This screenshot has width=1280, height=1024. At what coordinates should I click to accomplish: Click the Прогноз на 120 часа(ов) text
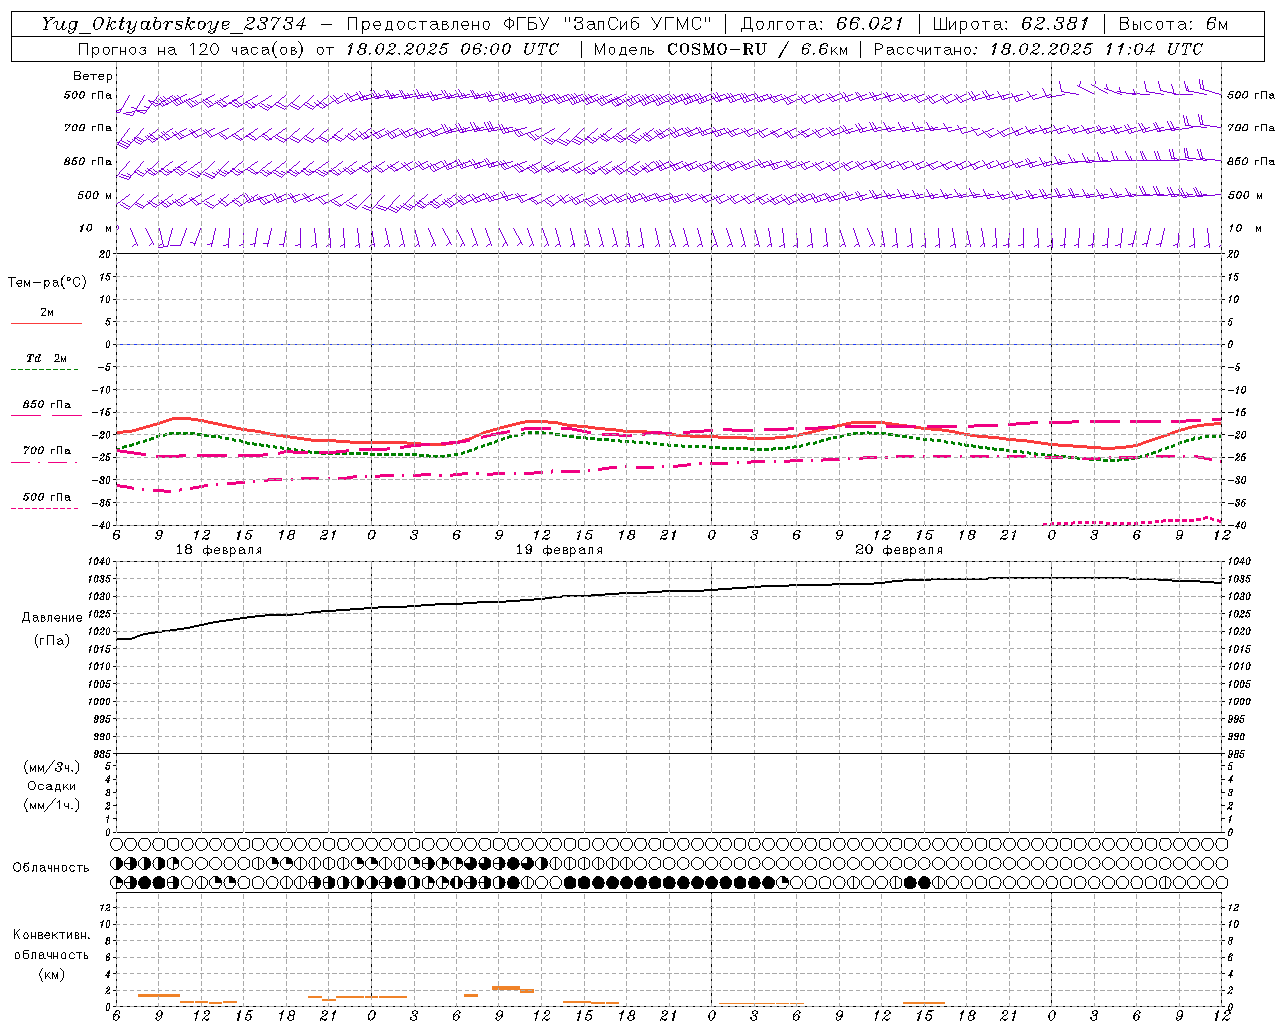[x=191, y=49]
